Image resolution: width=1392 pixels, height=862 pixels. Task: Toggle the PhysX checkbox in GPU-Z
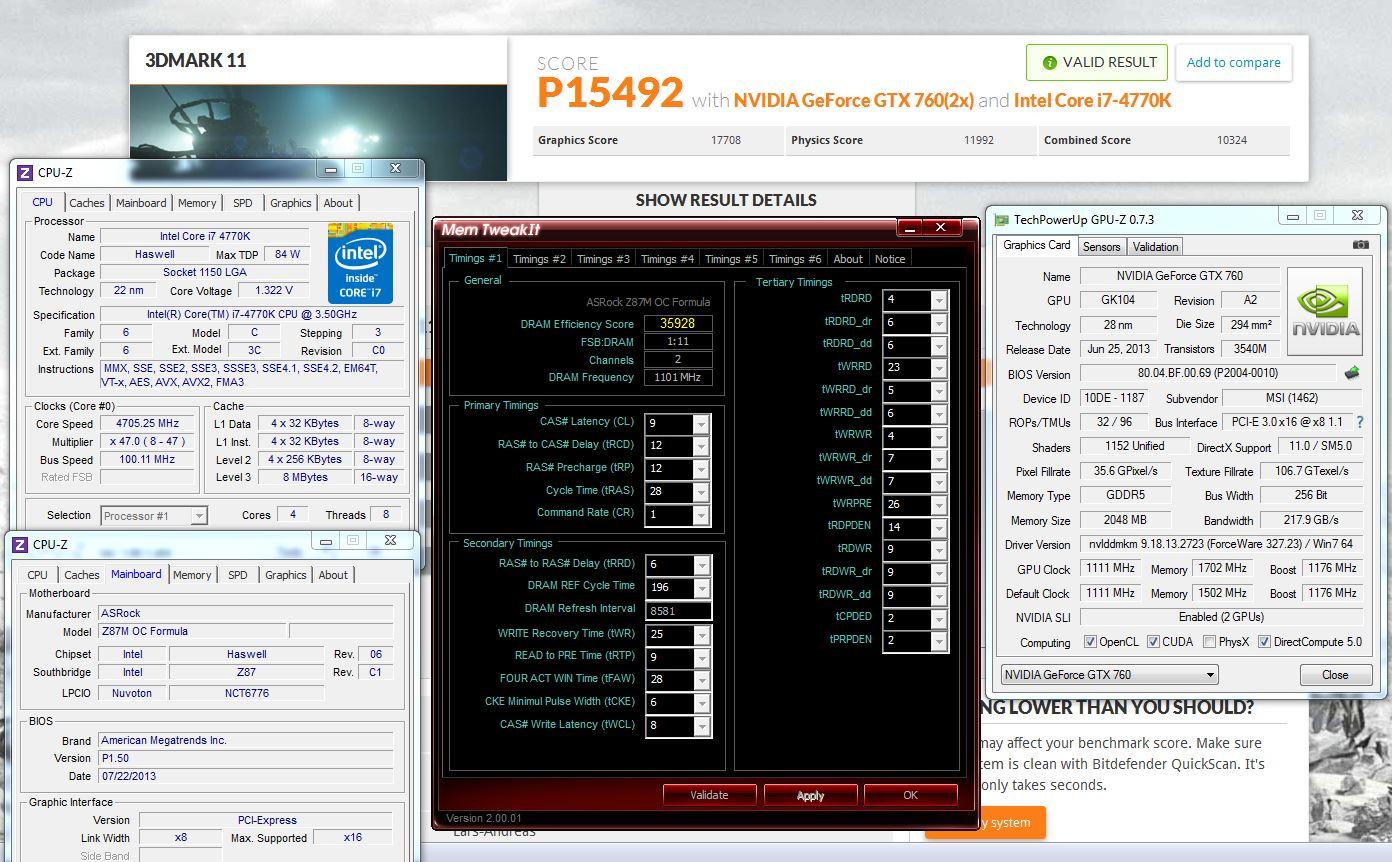pyautogui.click(x=1210, y=642)
